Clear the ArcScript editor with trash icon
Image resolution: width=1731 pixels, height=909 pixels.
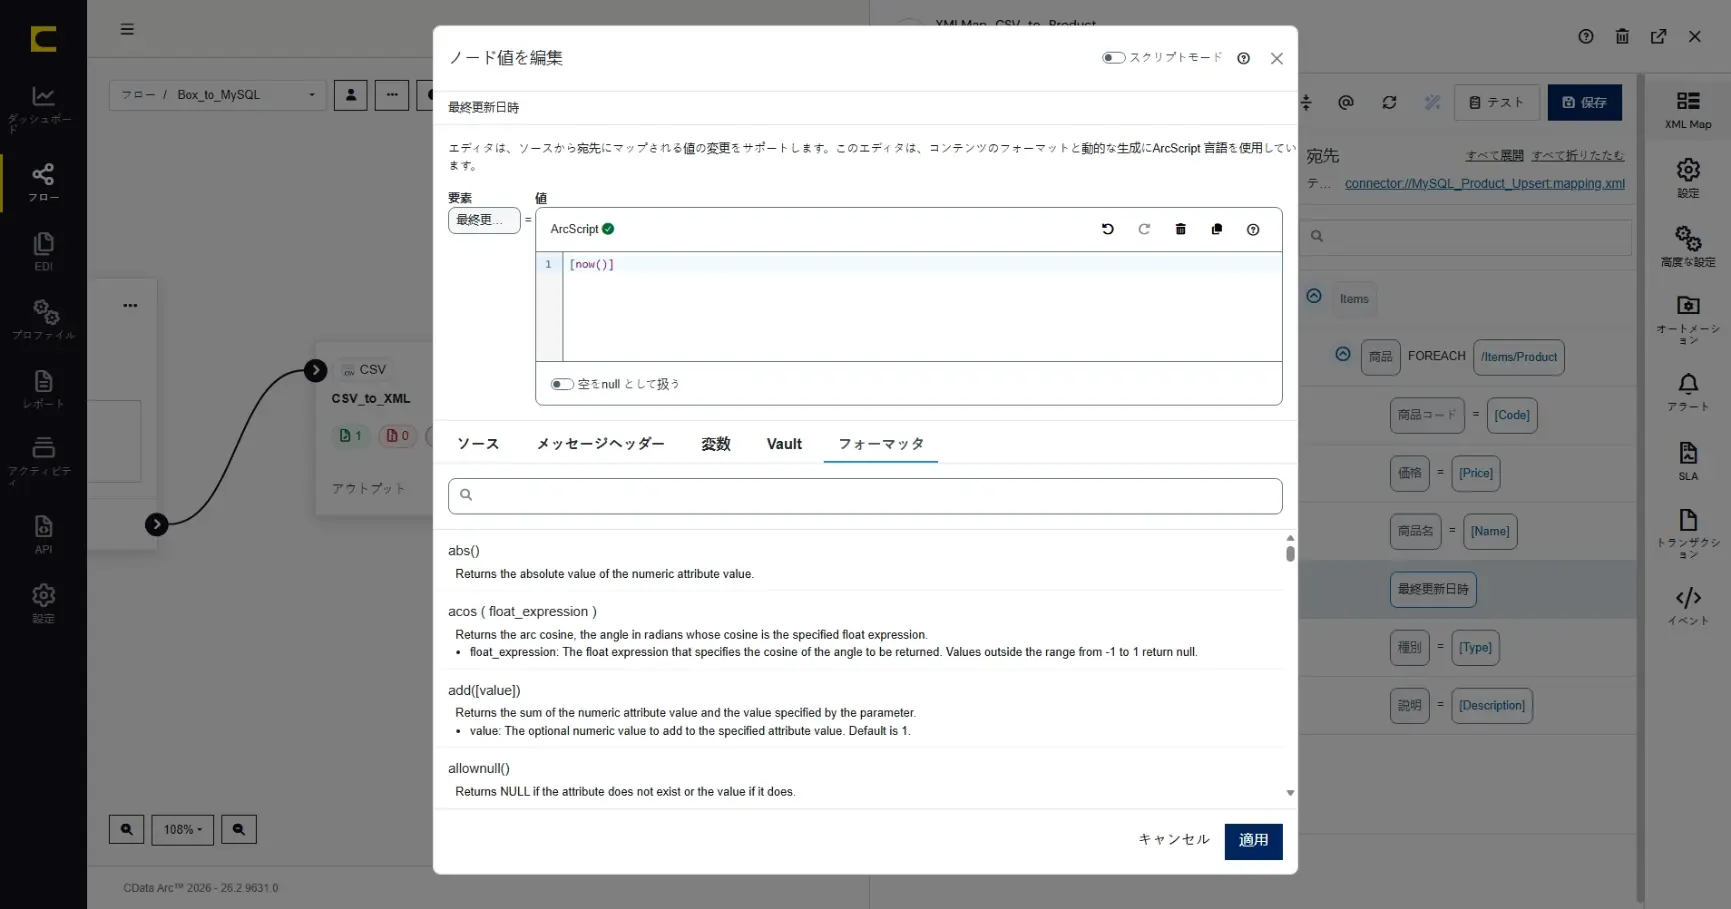(x=1181, y=229)
